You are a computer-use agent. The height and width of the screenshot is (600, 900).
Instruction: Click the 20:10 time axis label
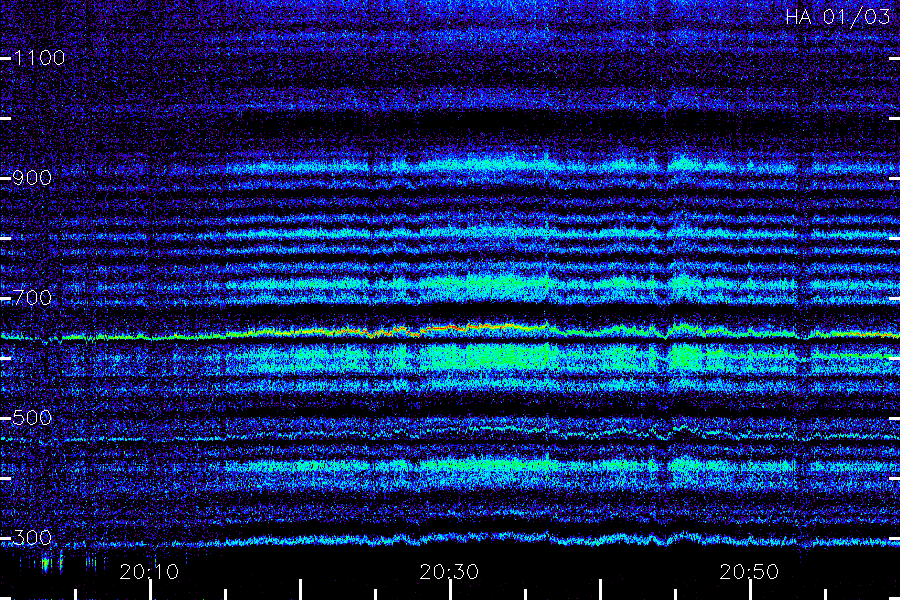tap(149, 572)
